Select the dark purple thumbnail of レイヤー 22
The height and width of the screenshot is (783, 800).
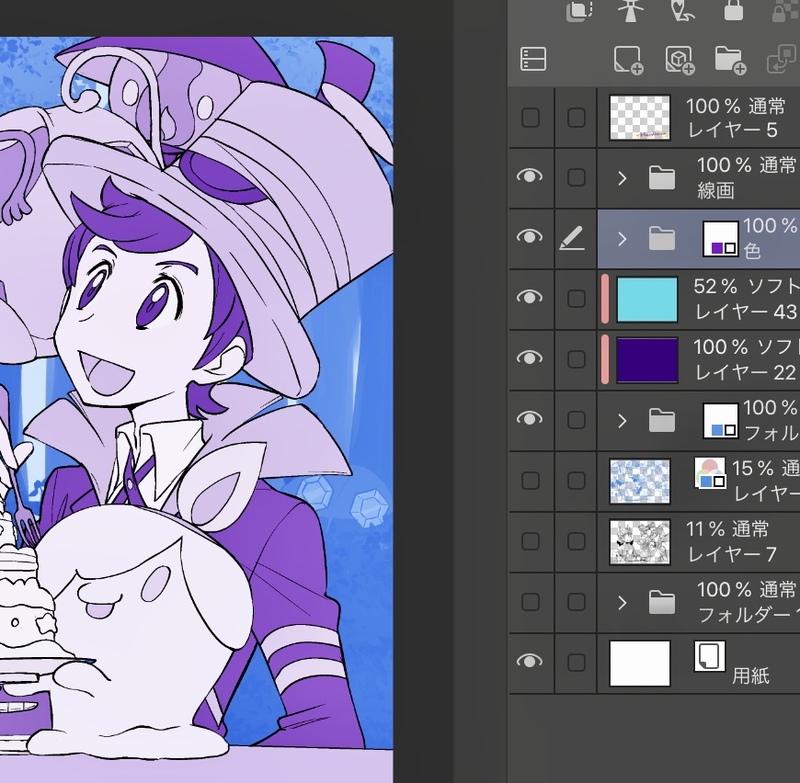647,360
